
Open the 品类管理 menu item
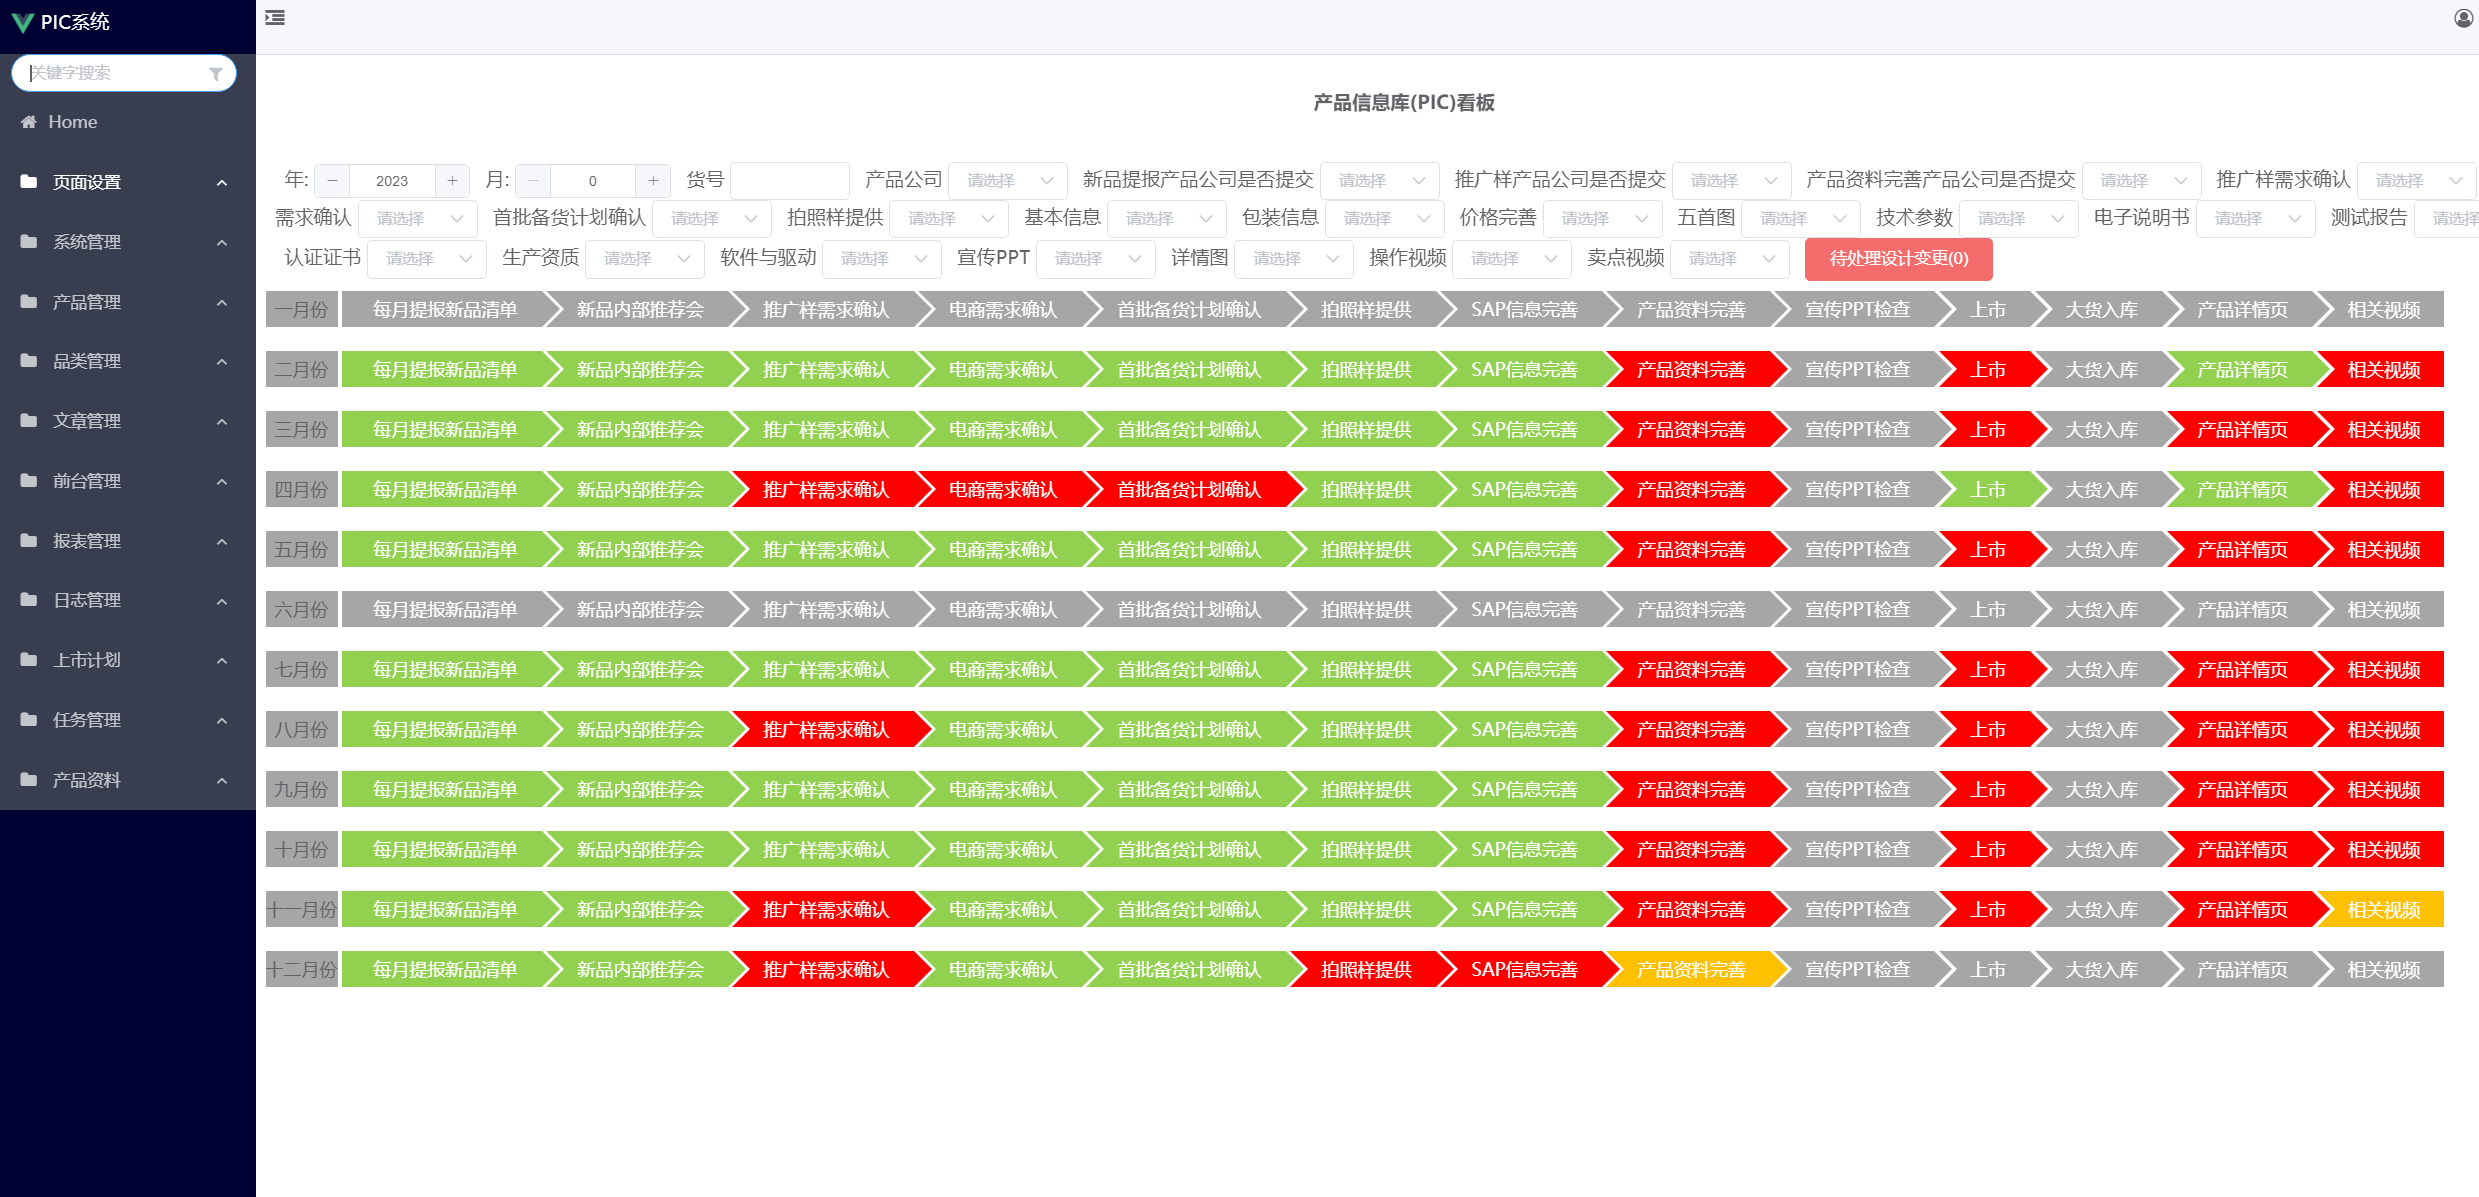pyautogui.click(x=128, y=361)
